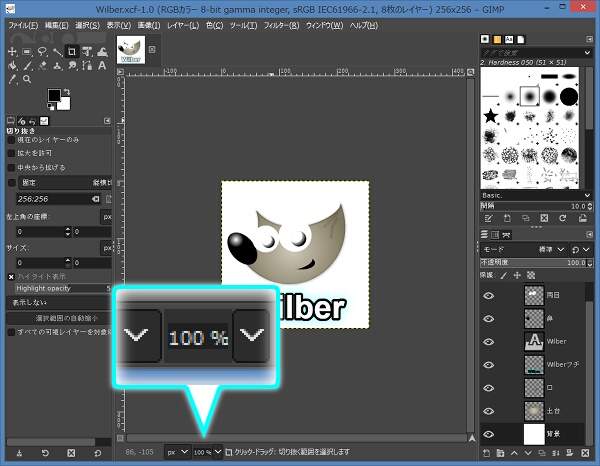
Task: Select the Move tool
Action: pos(11,51)
